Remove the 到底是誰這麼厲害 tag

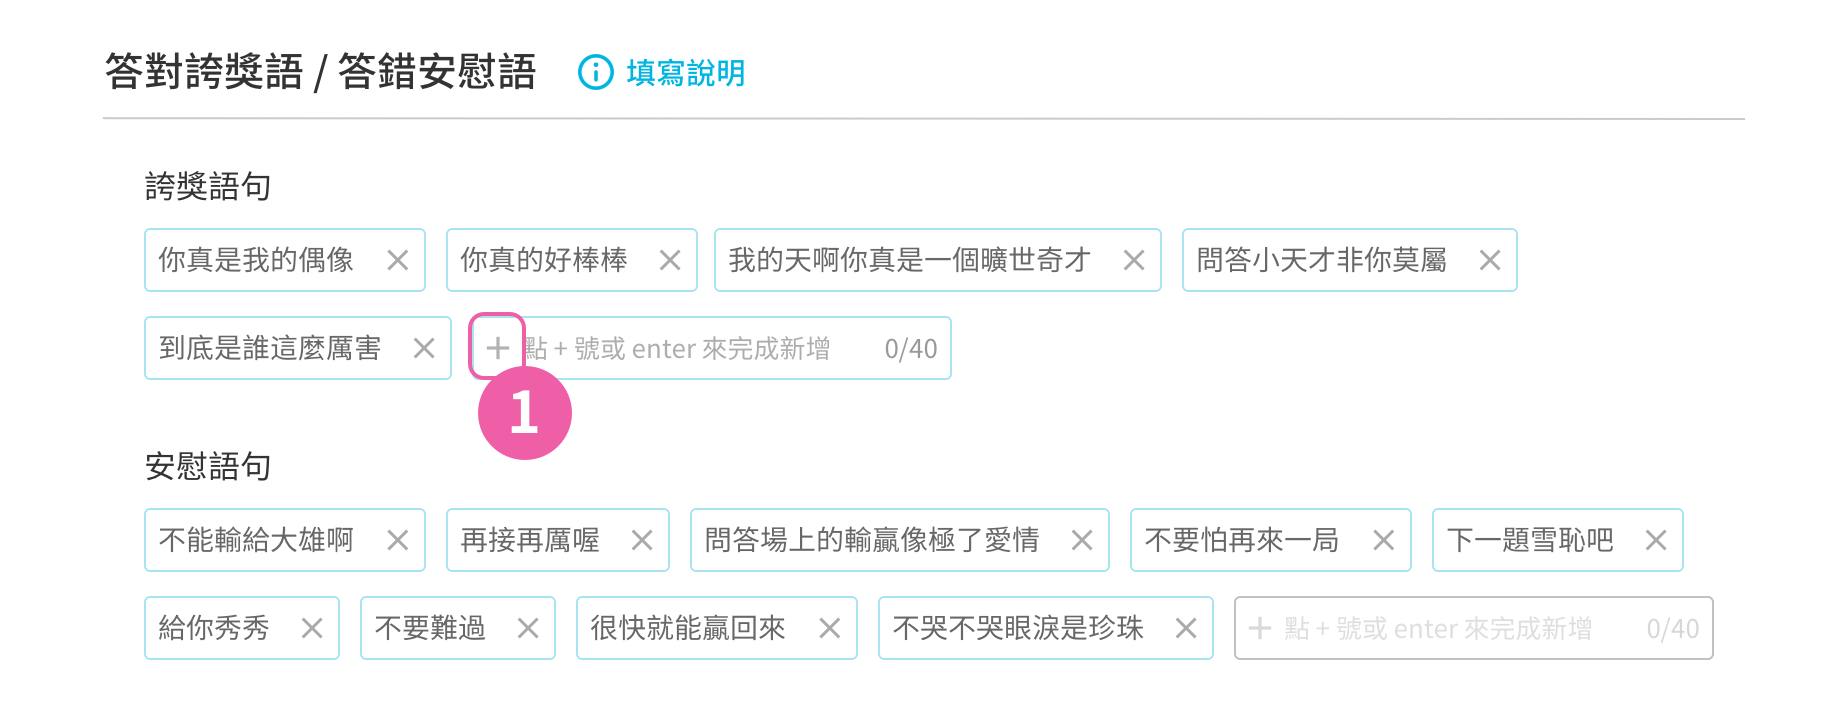tap(424, 349)
